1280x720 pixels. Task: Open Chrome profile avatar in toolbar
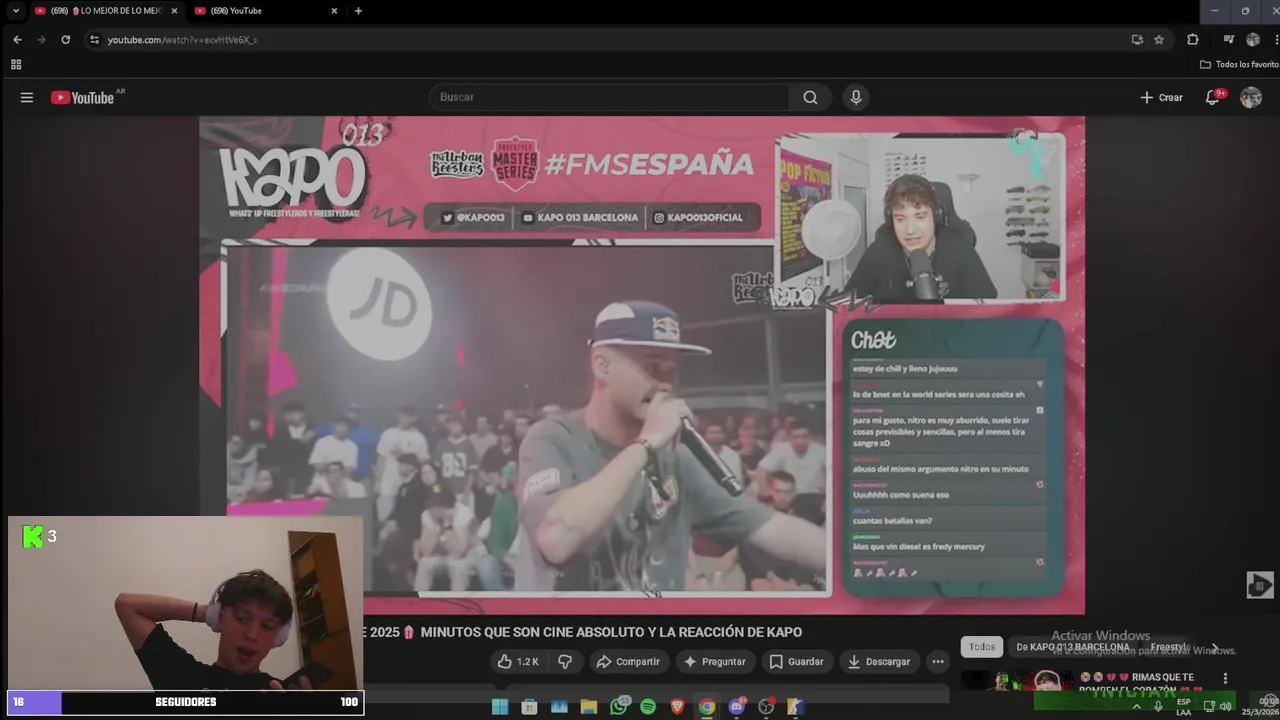click(1253, 39)
